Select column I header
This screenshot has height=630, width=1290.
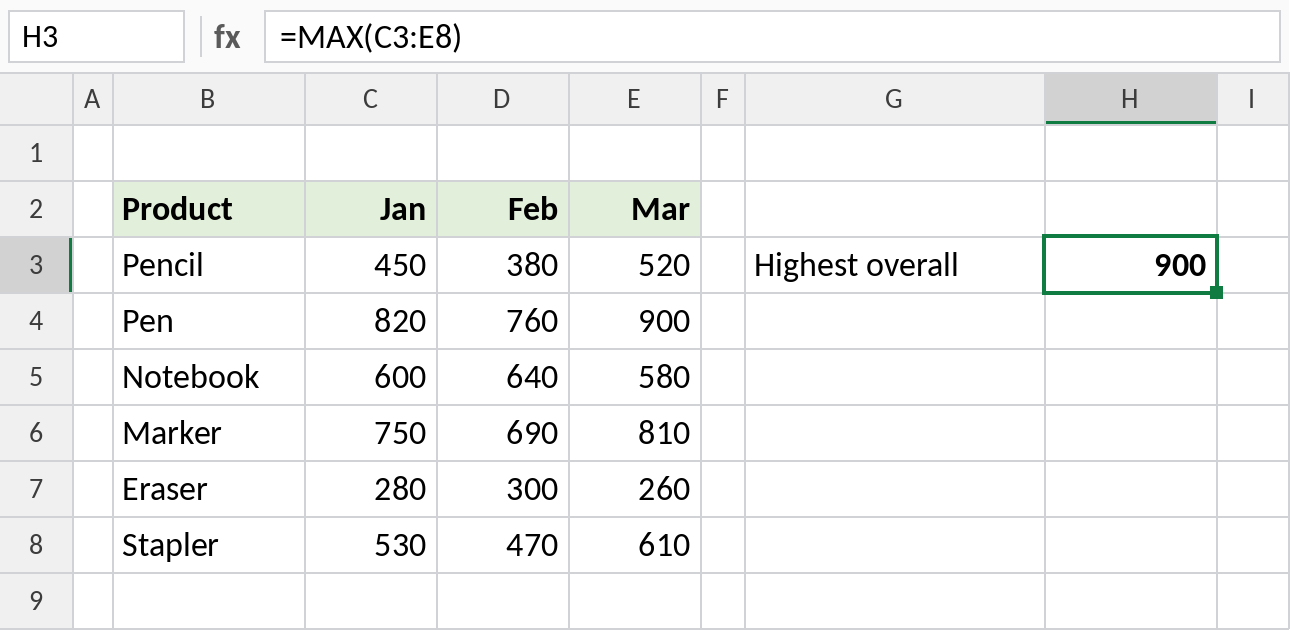coord(1253,99)
